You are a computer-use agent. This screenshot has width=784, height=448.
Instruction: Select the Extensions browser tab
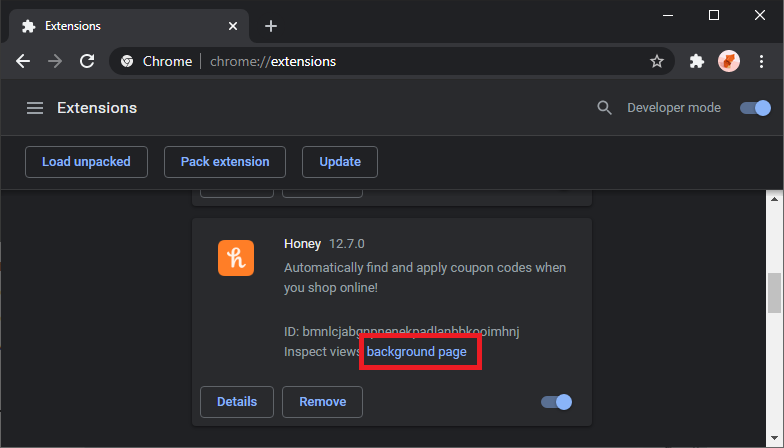129,26
